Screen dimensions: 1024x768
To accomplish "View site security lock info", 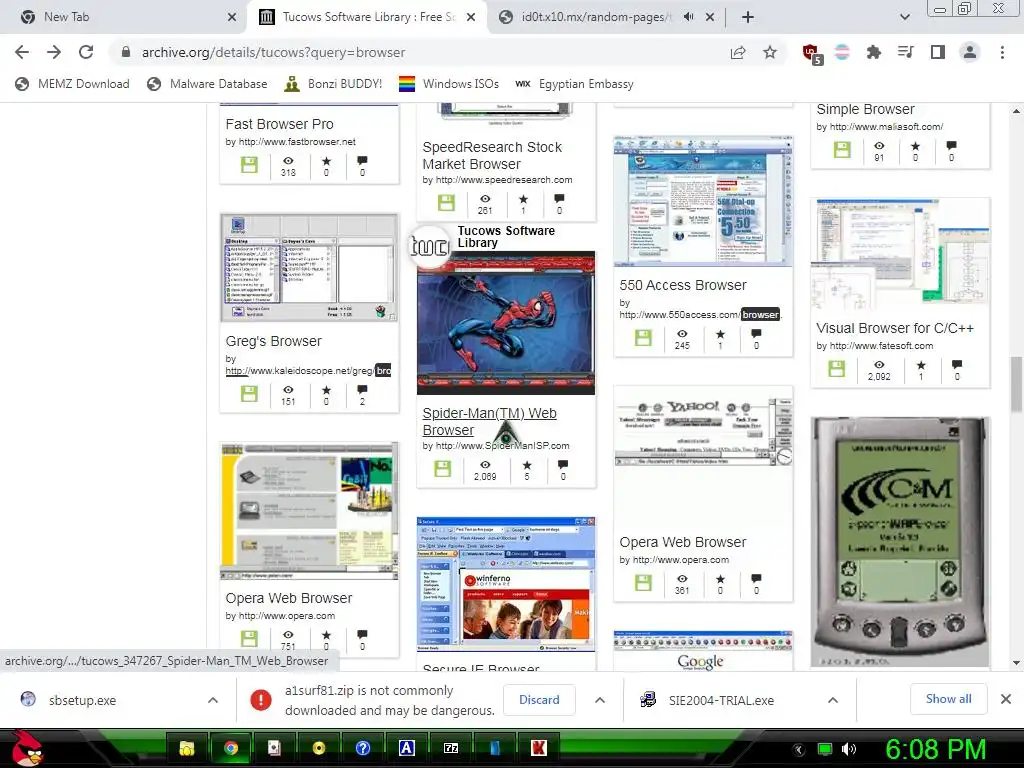I will click(126, 52).
